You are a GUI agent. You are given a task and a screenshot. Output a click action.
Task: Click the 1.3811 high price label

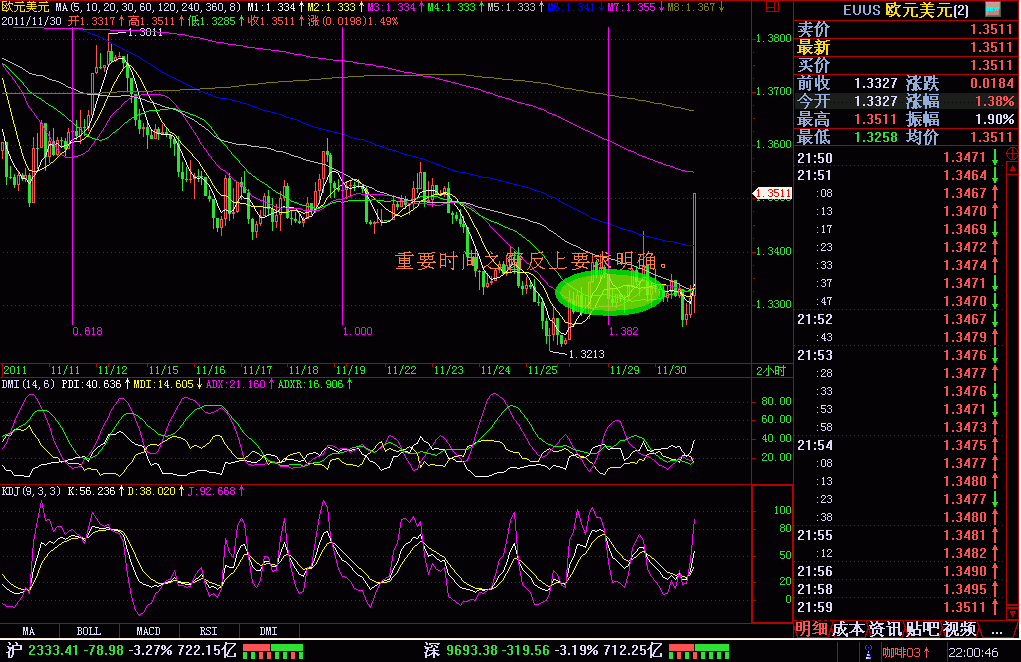(145, 32)
